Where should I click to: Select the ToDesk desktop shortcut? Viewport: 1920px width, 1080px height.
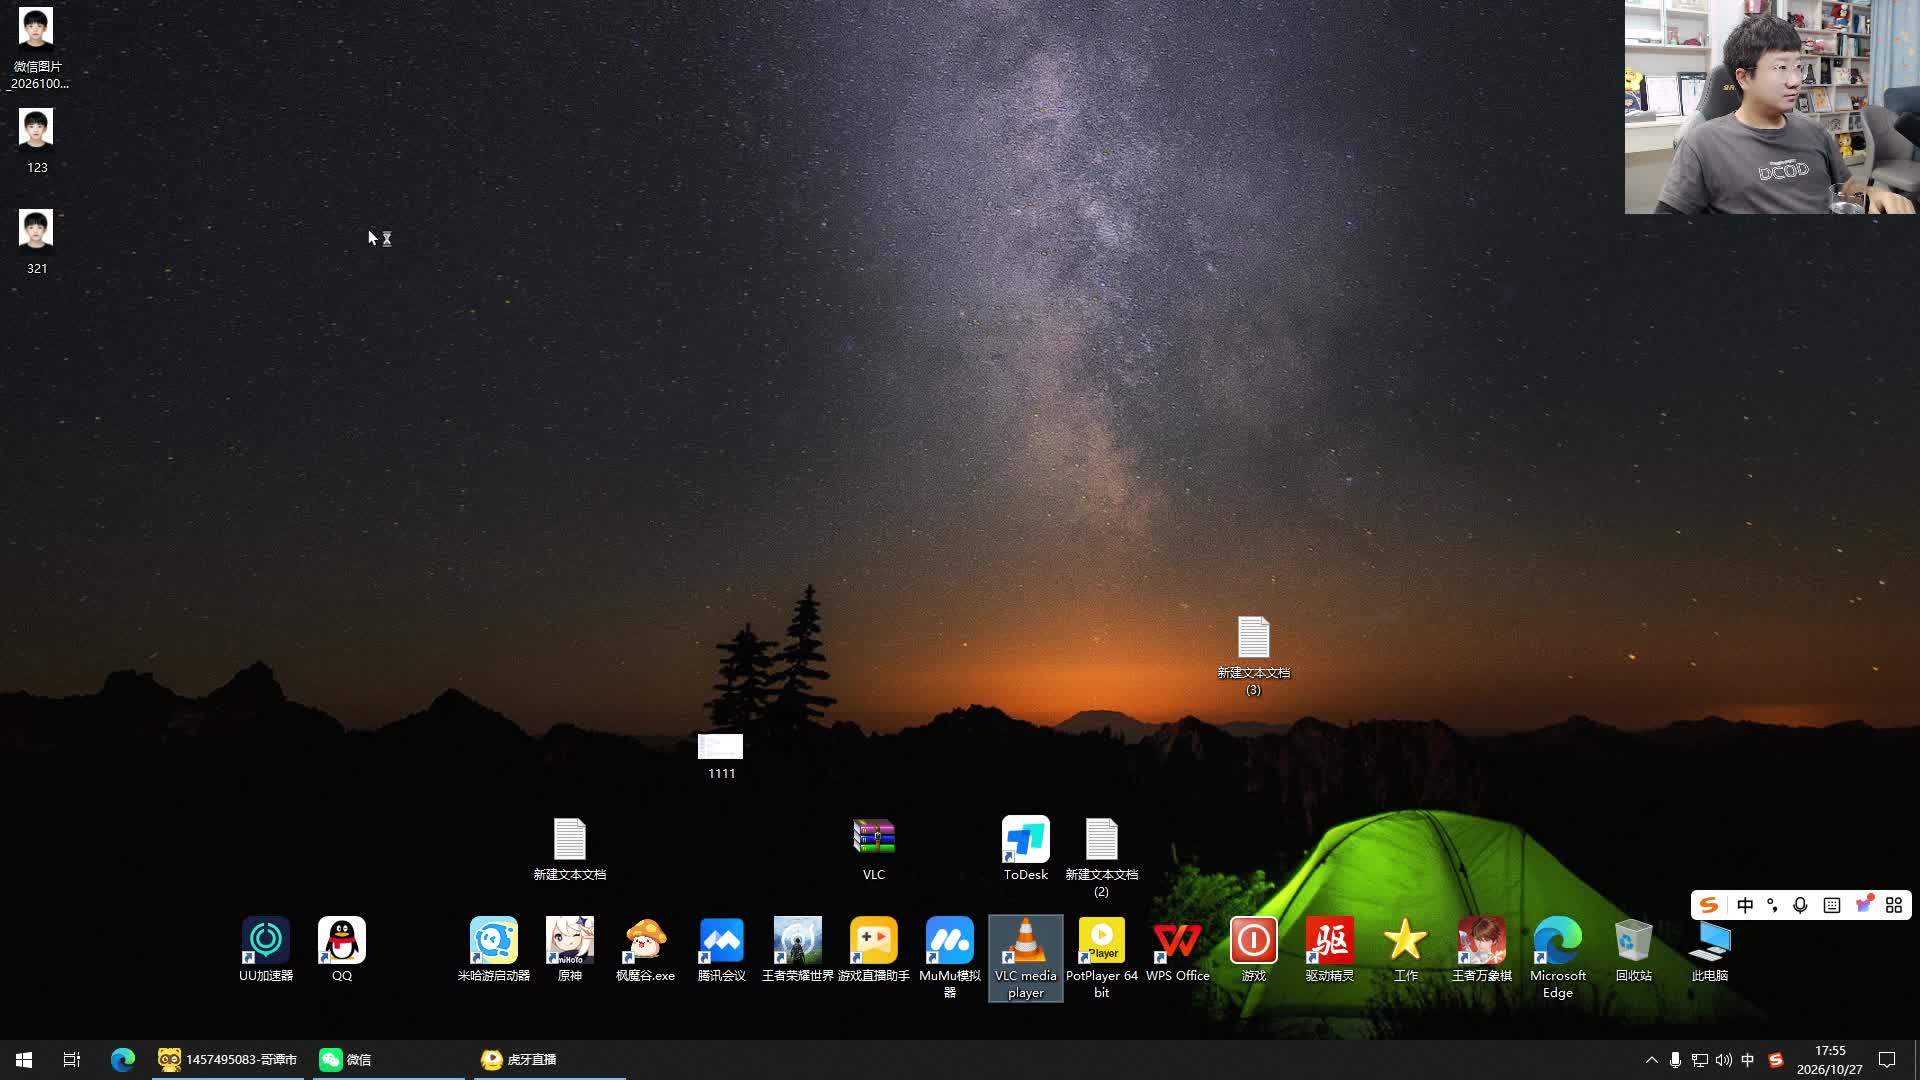(1025, 848)
